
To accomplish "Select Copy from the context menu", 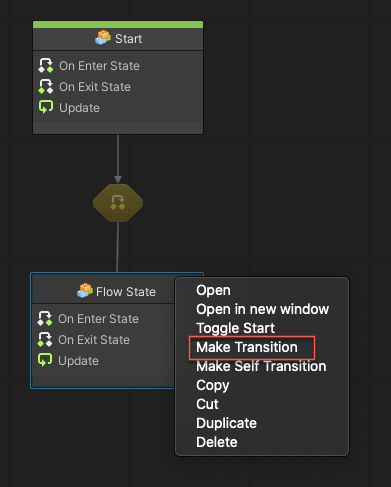I will (x=213, y=385).
